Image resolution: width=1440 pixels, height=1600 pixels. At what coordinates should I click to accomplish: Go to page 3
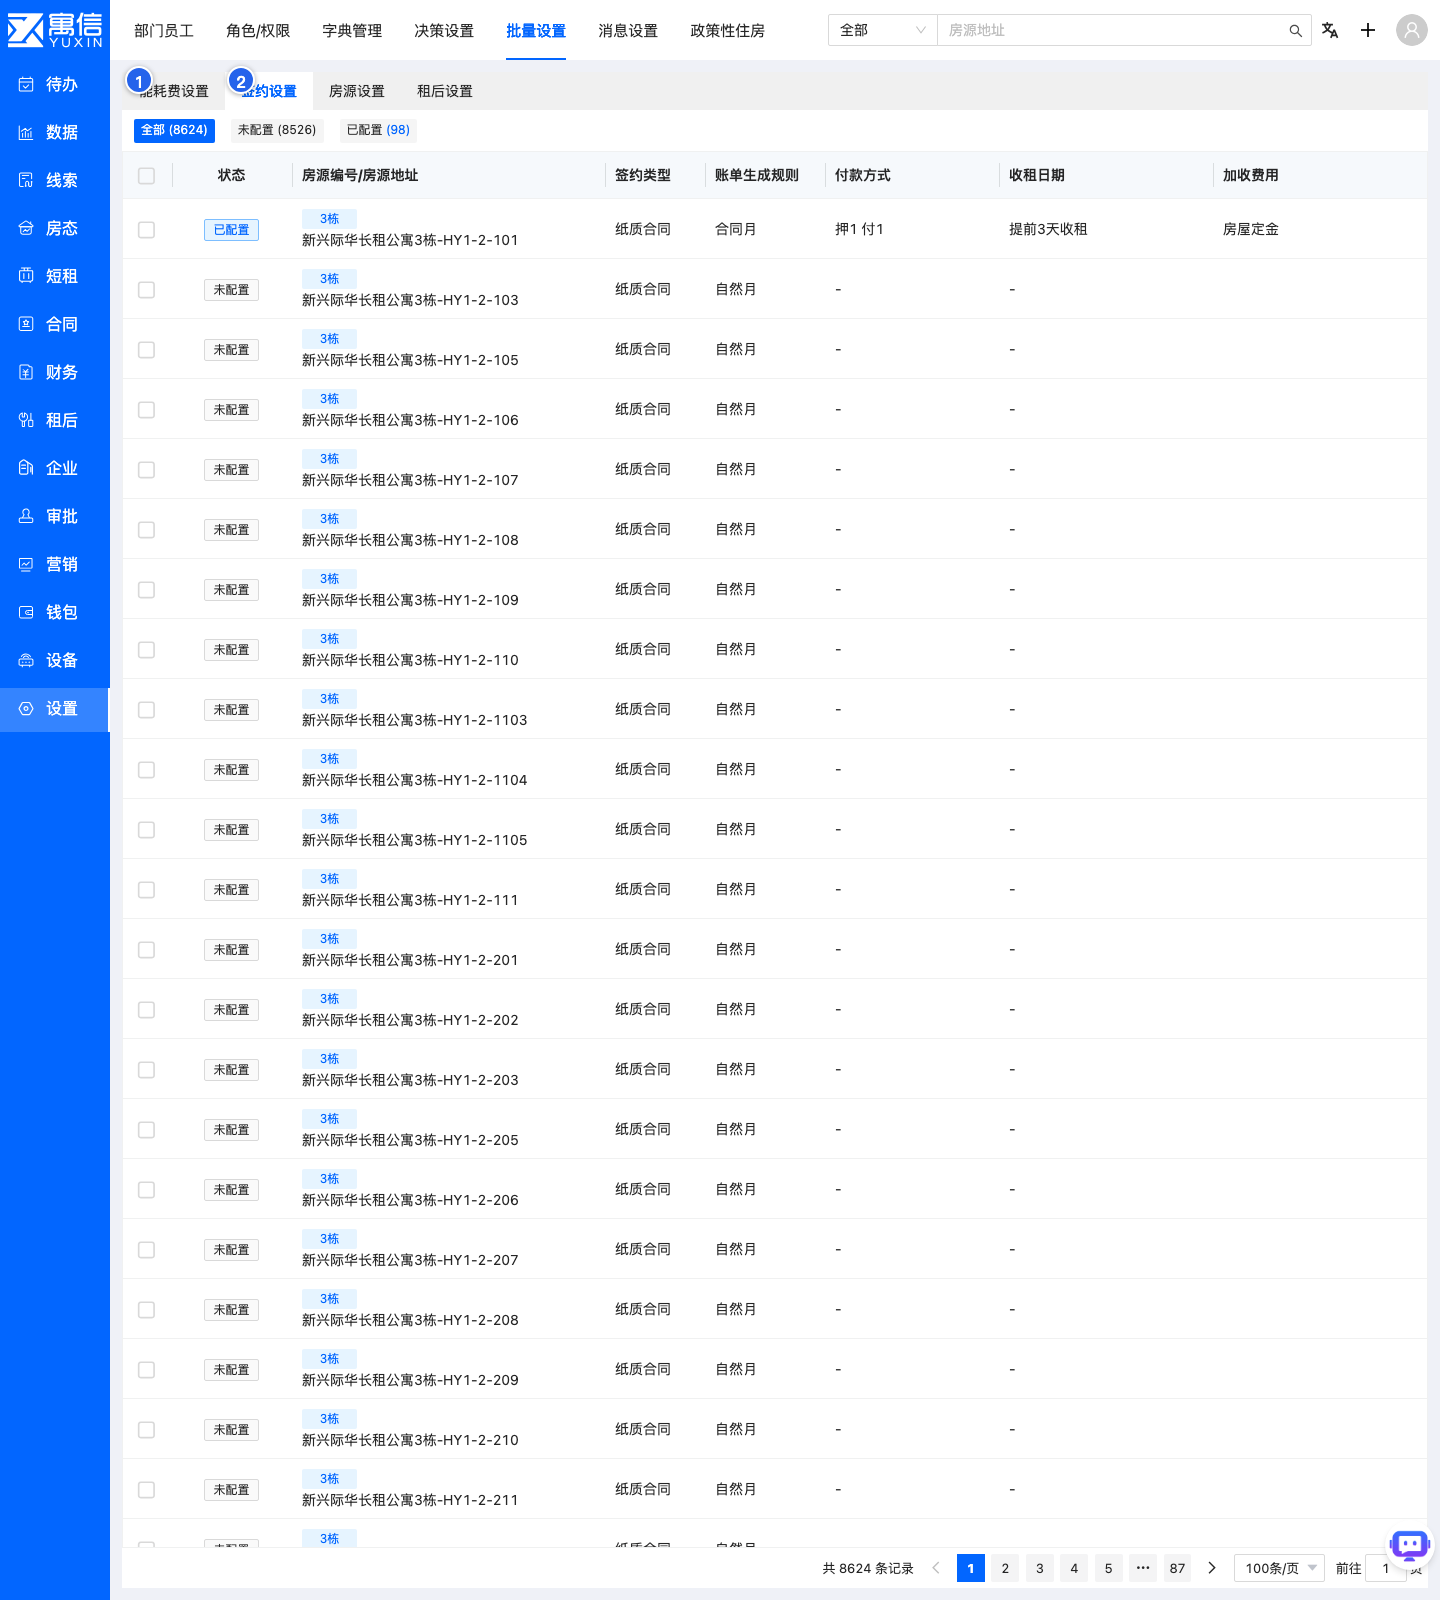click(x=1040, y=1568)
